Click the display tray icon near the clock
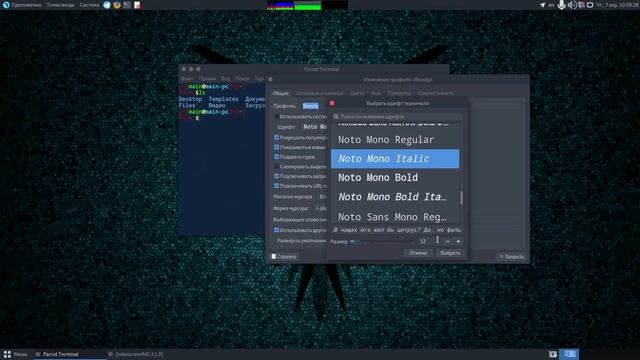 590,5
